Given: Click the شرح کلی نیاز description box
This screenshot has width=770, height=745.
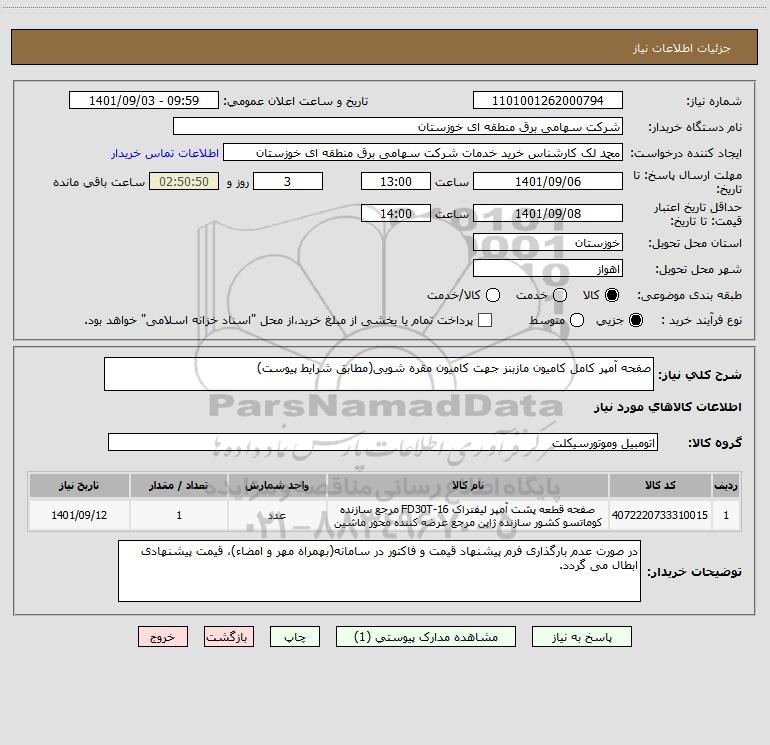Looking at the screenshot, I should coord(379,374).
